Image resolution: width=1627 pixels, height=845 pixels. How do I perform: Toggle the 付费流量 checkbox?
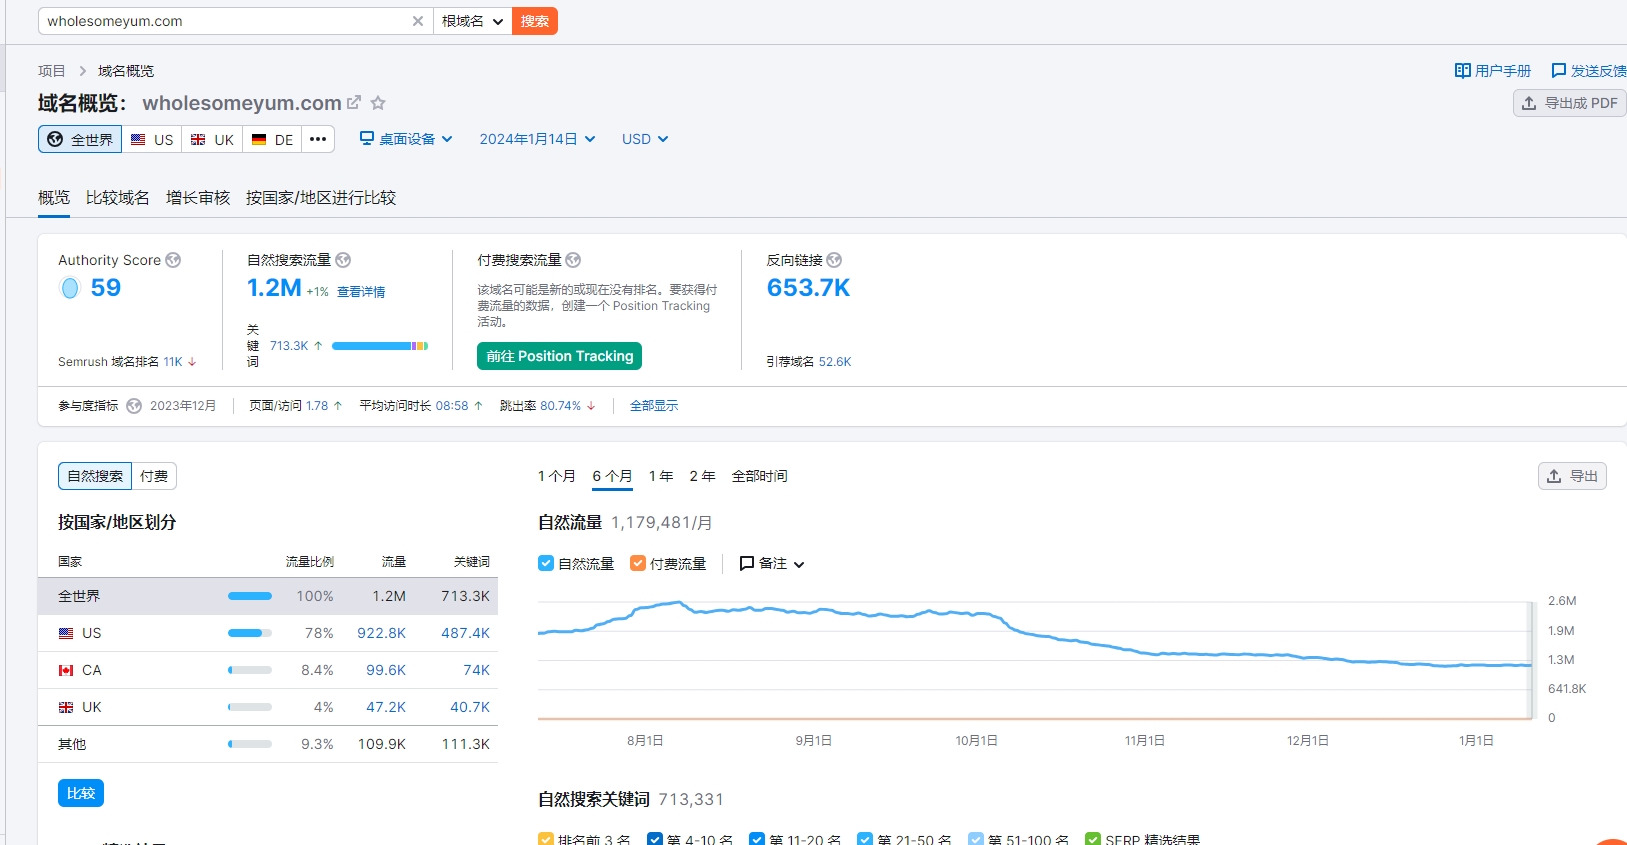pyautogui.click(x=638, y=563)
